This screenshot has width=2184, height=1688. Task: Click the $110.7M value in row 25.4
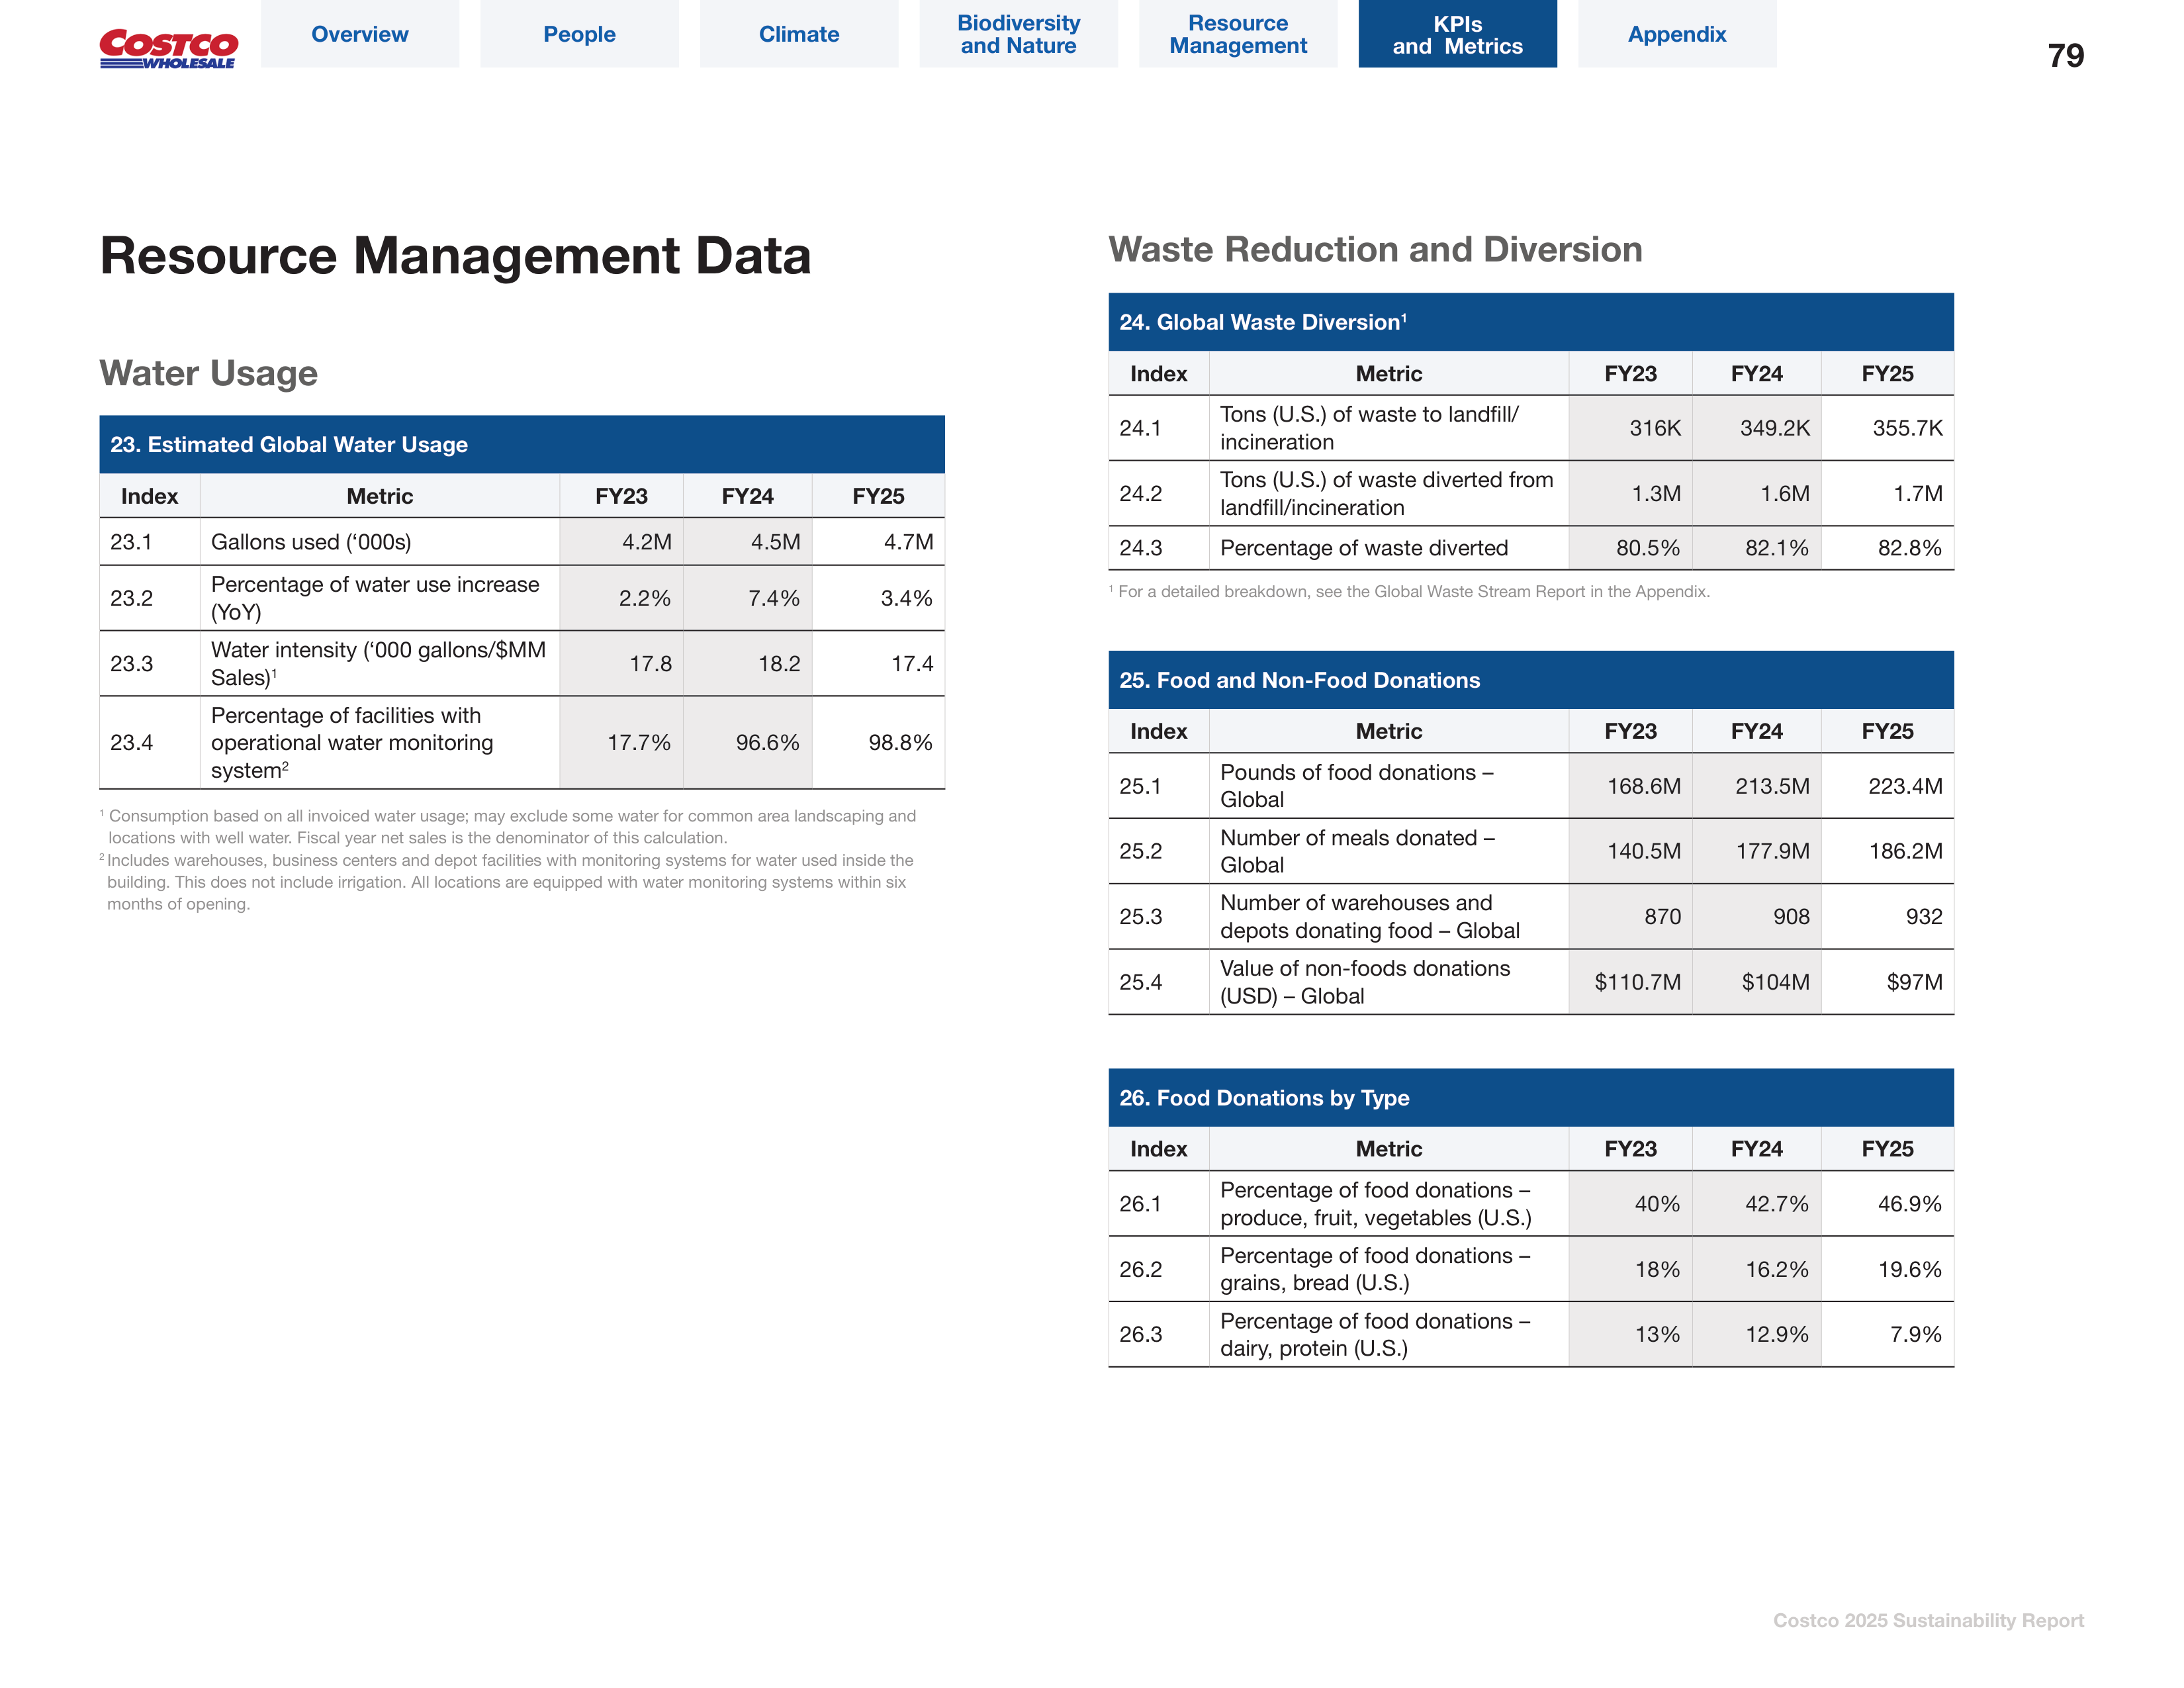(1637, 982)
